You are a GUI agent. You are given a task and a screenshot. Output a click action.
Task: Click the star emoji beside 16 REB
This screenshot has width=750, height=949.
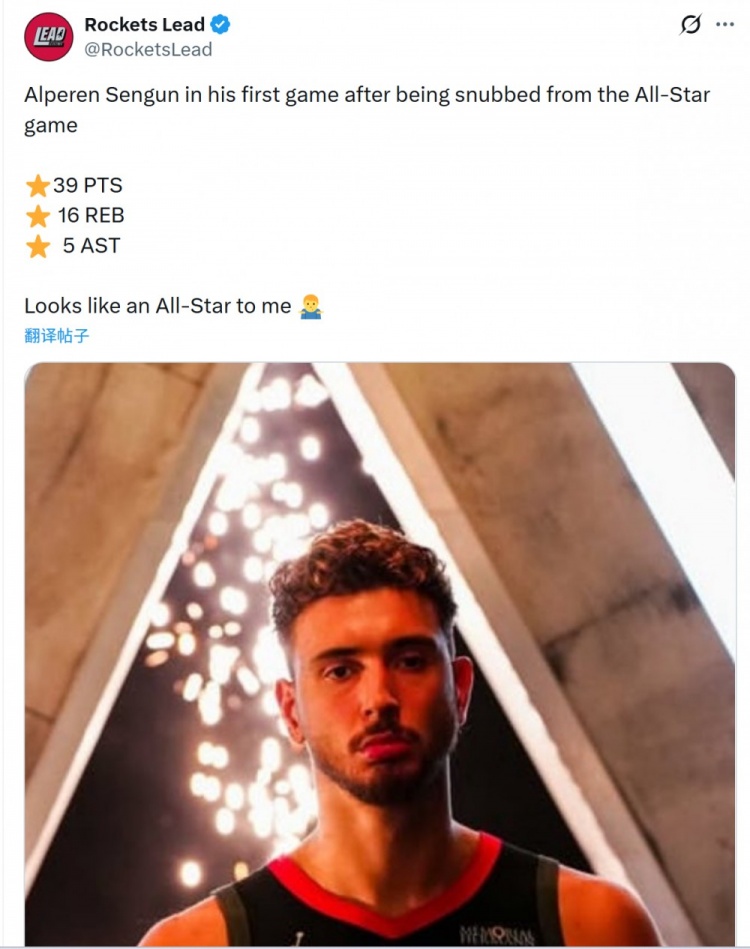pyautogui.click(x=38, y=215)
